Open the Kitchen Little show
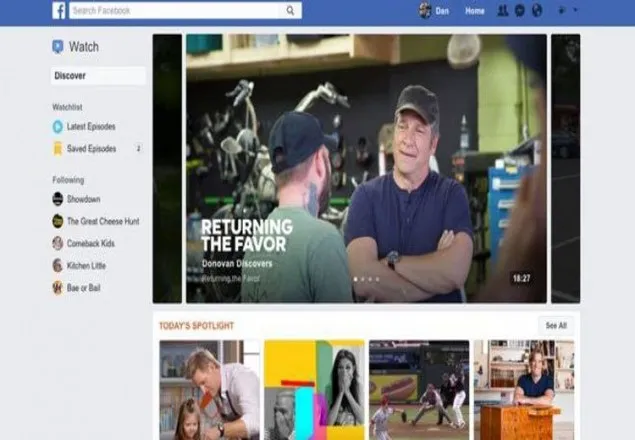Screen dimensions: 635x440 tap(86, 265)
